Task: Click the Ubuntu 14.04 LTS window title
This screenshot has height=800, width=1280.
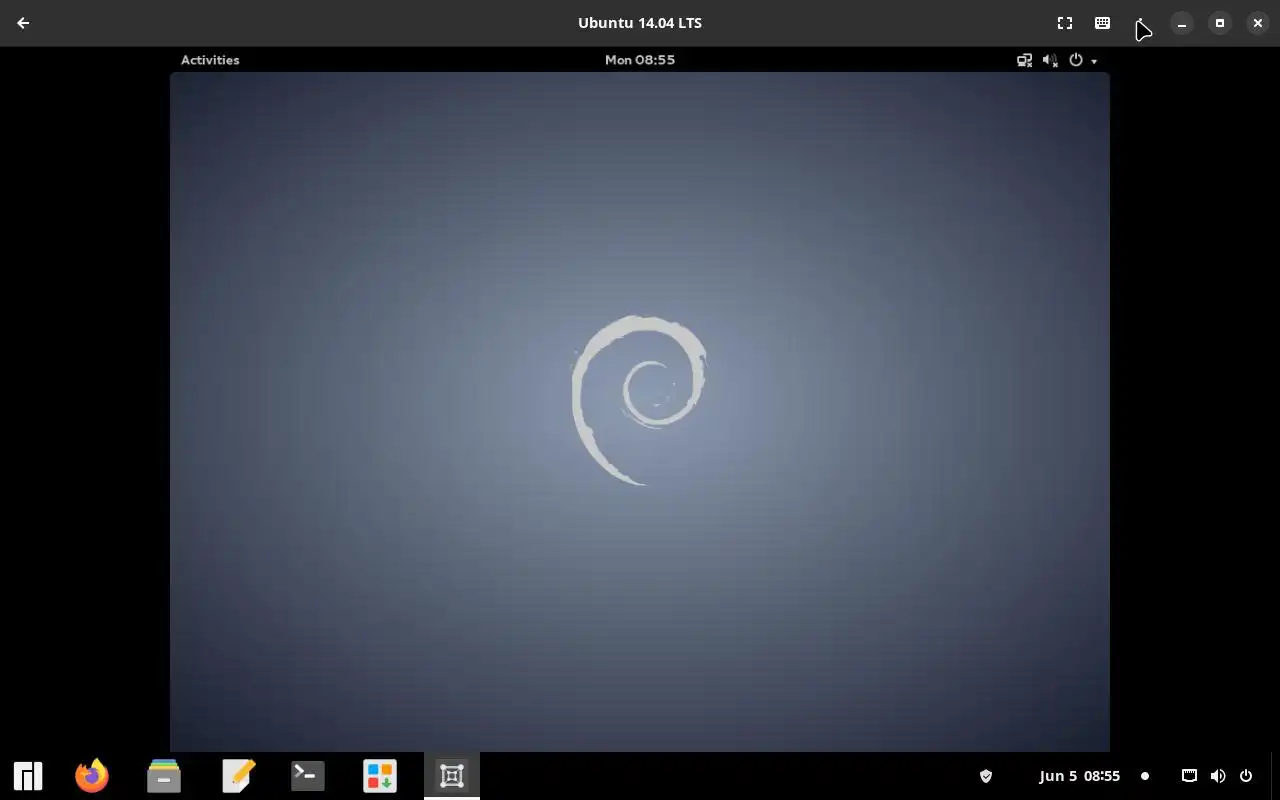Action: (x=640, y=23)
